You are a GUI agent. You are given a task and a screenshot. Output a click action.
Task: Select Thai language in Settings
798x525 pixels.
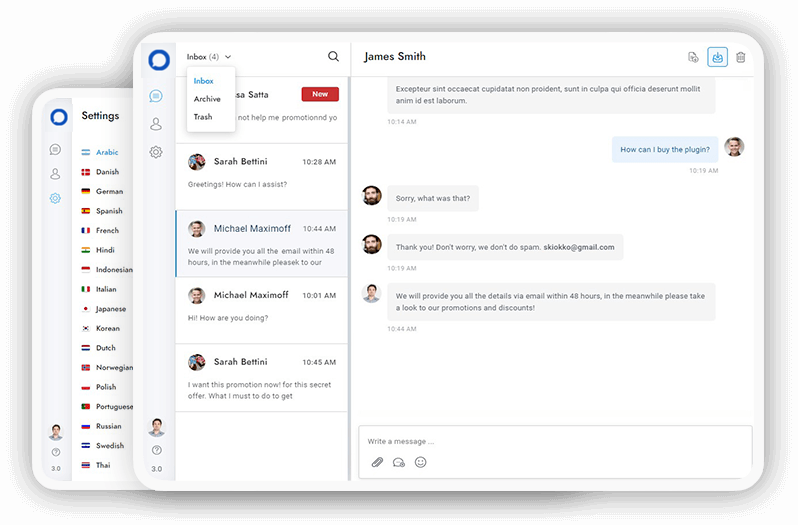(x=96, y=465)
